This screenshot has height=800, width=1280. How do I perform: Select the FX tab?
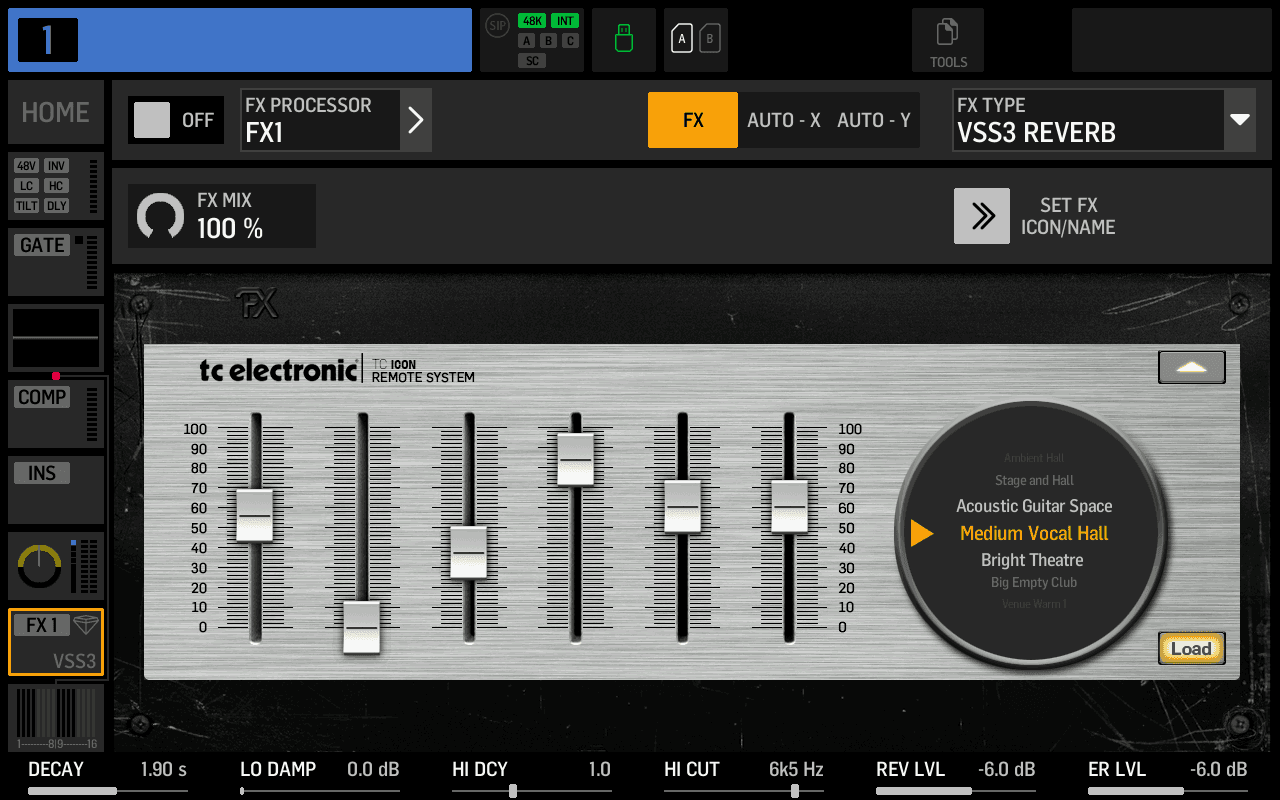click(x=693, y=120)
